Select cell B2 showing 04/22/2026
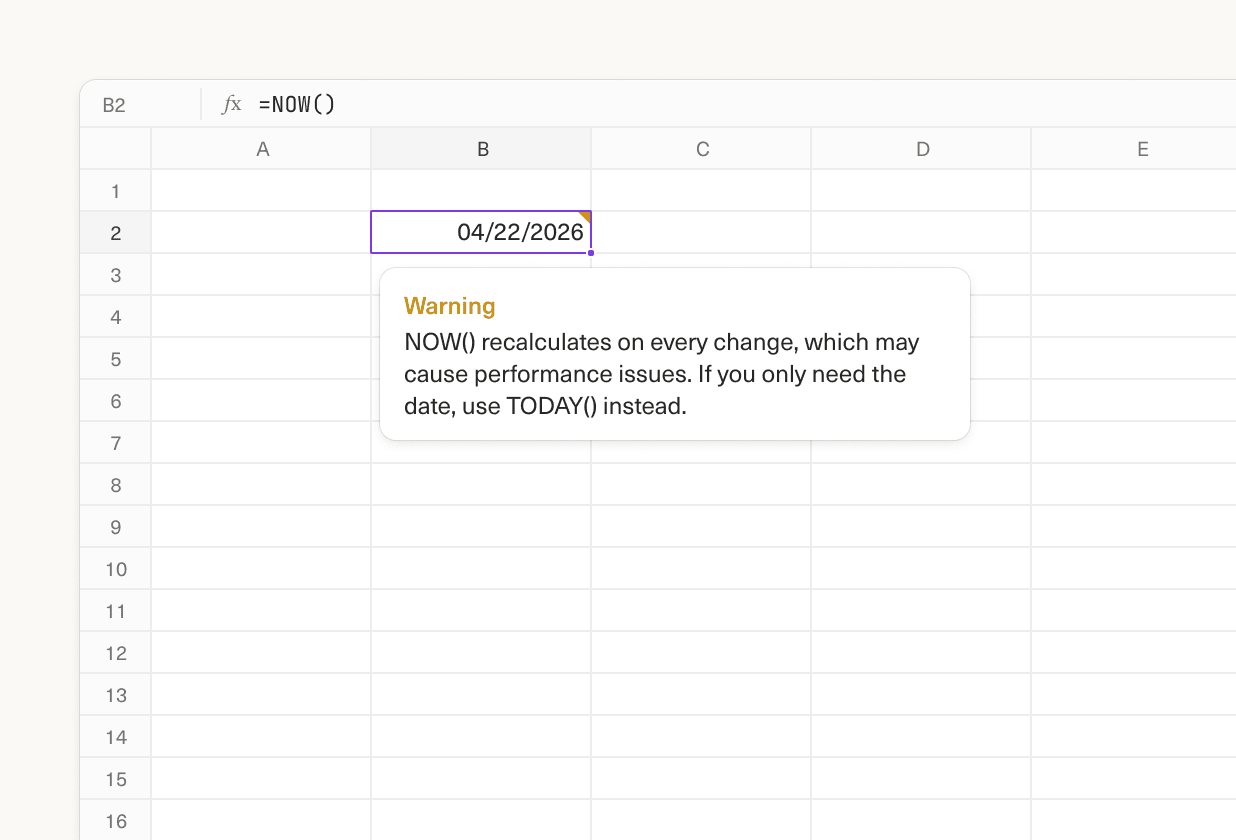The image size is (1236, 840). pos(481,232)
